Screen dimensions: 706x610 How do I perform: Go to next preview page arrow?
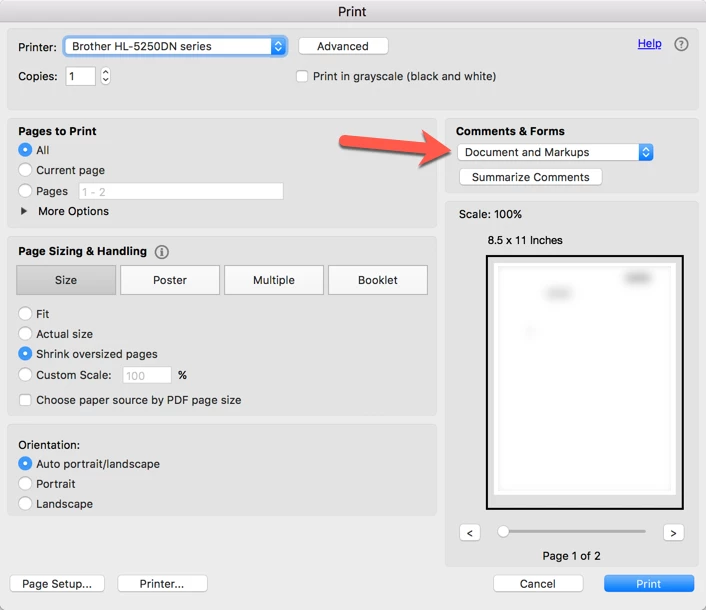click(674, 533)
